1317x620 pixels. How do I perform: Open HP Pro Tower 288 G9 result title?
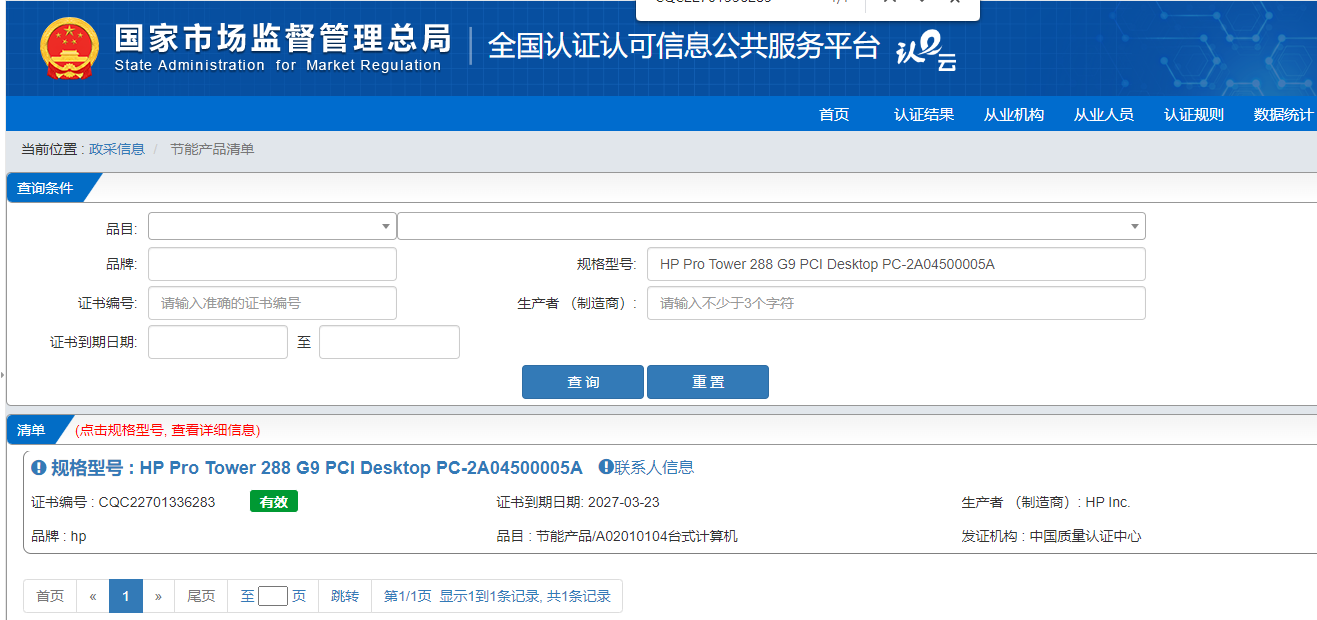(x=361, y=468)
